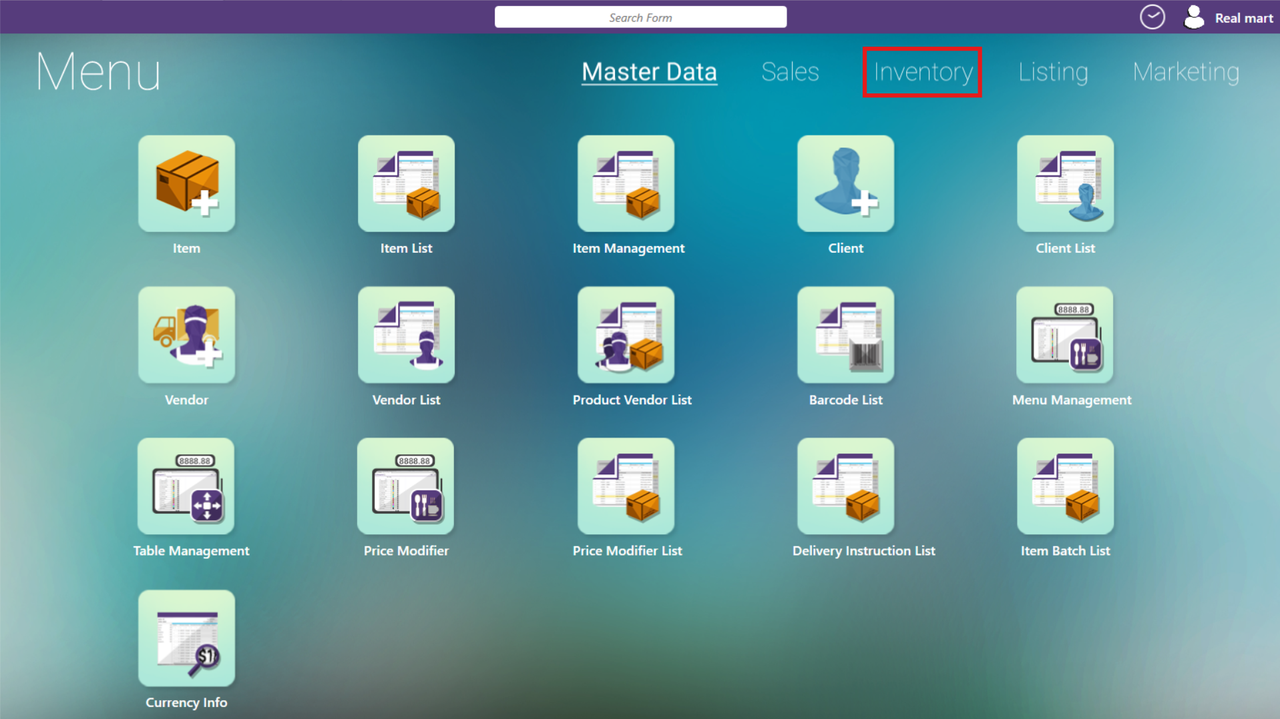Open the Item List icon
1280x719 pixels.
(406, 184)
